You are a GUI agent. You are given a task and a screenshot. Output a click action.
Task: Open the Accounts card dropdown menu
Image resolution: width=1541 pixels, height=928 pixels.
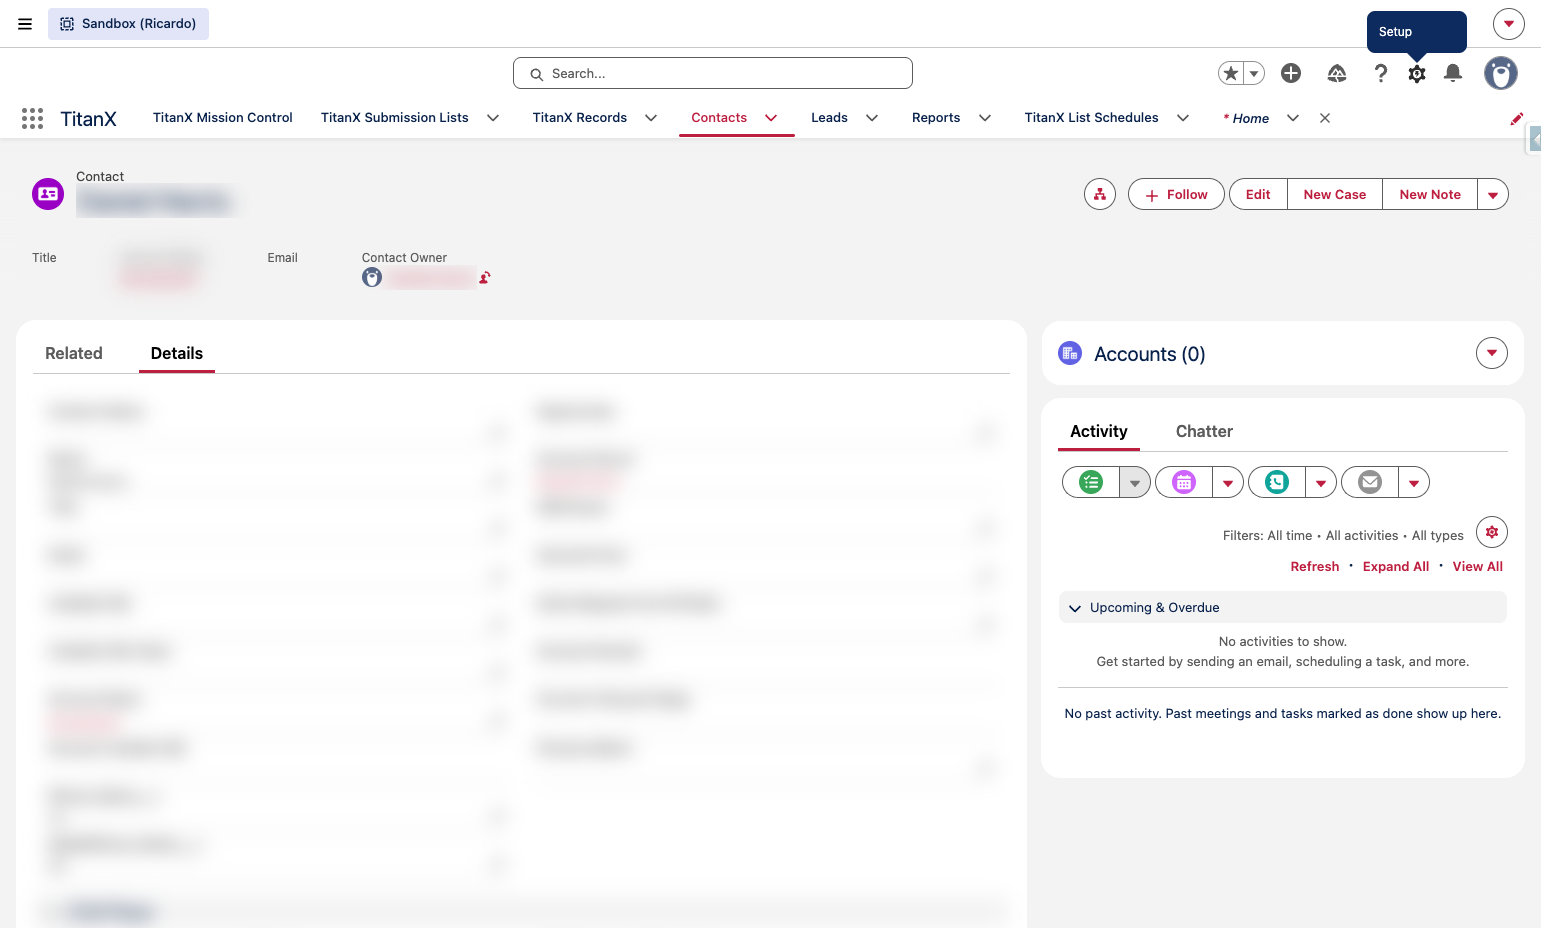(1492, 353)
